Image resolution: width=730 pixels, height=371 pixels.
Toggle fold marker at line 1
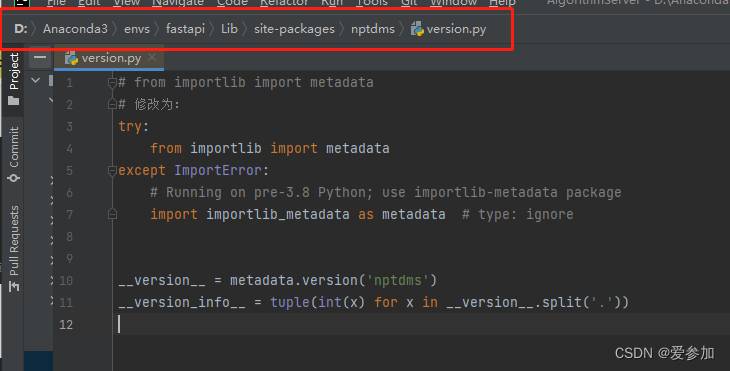(x=112, y=83)
